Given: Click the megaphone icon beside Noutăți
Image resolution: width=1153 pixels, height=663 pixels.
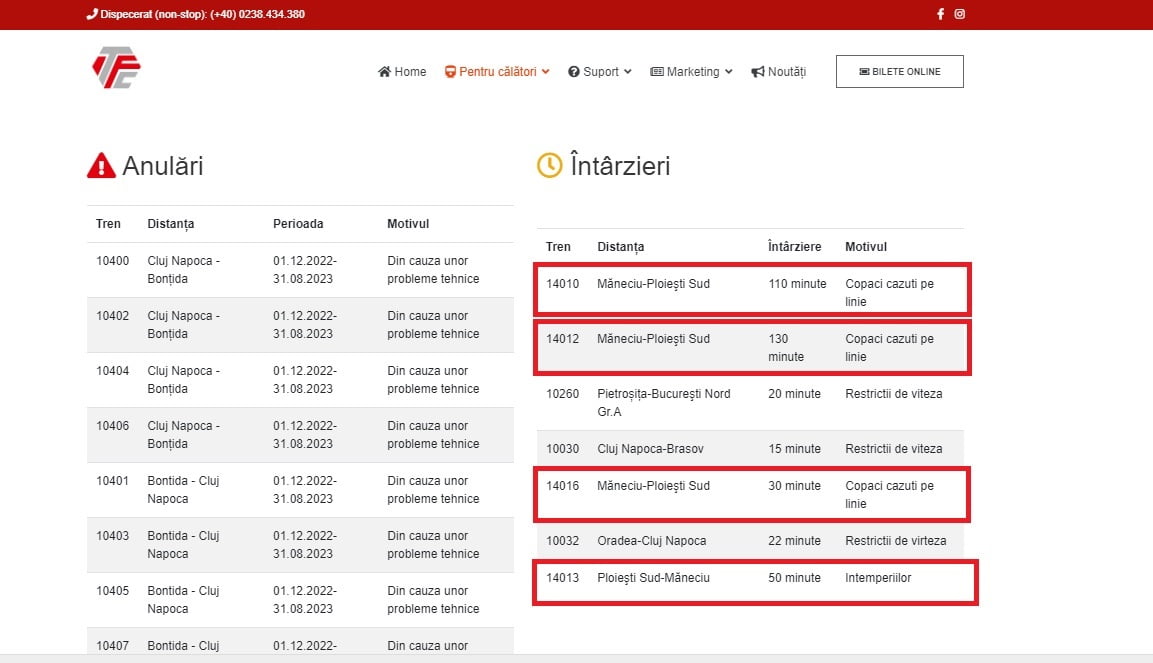Looking at the screenshot, I should pos(757,71).
